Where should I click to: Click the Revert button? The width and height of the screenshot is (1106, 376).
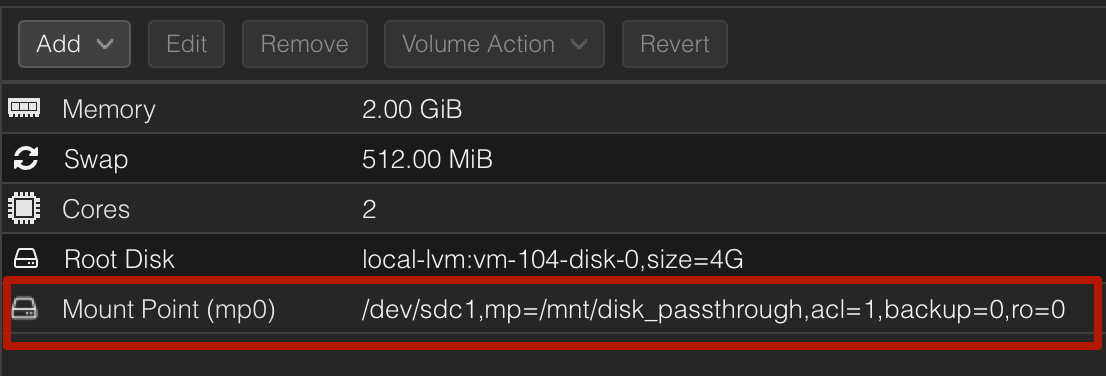(674, 44)
